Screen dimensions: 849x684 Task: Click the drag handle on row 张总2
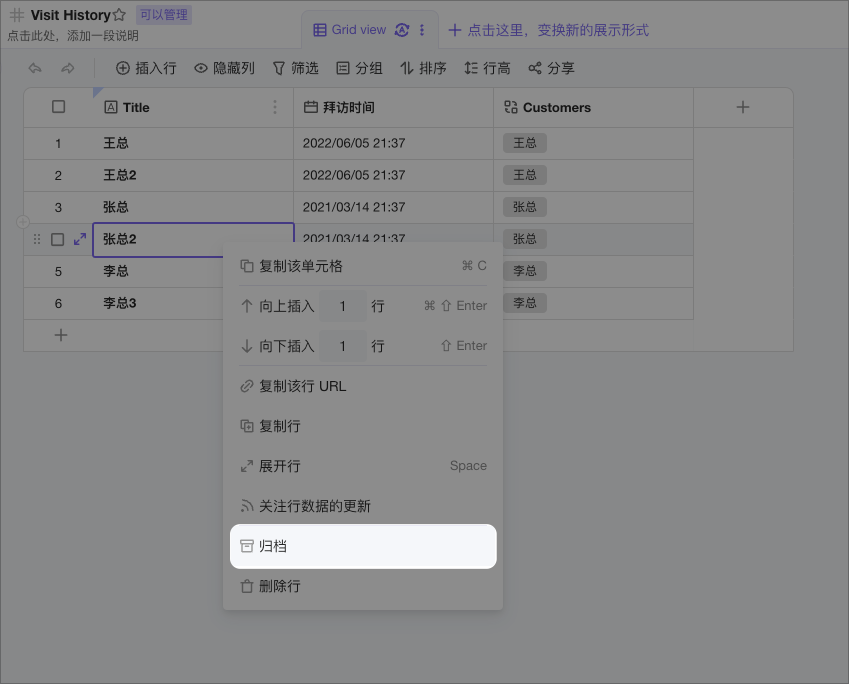tap(37, 240)
